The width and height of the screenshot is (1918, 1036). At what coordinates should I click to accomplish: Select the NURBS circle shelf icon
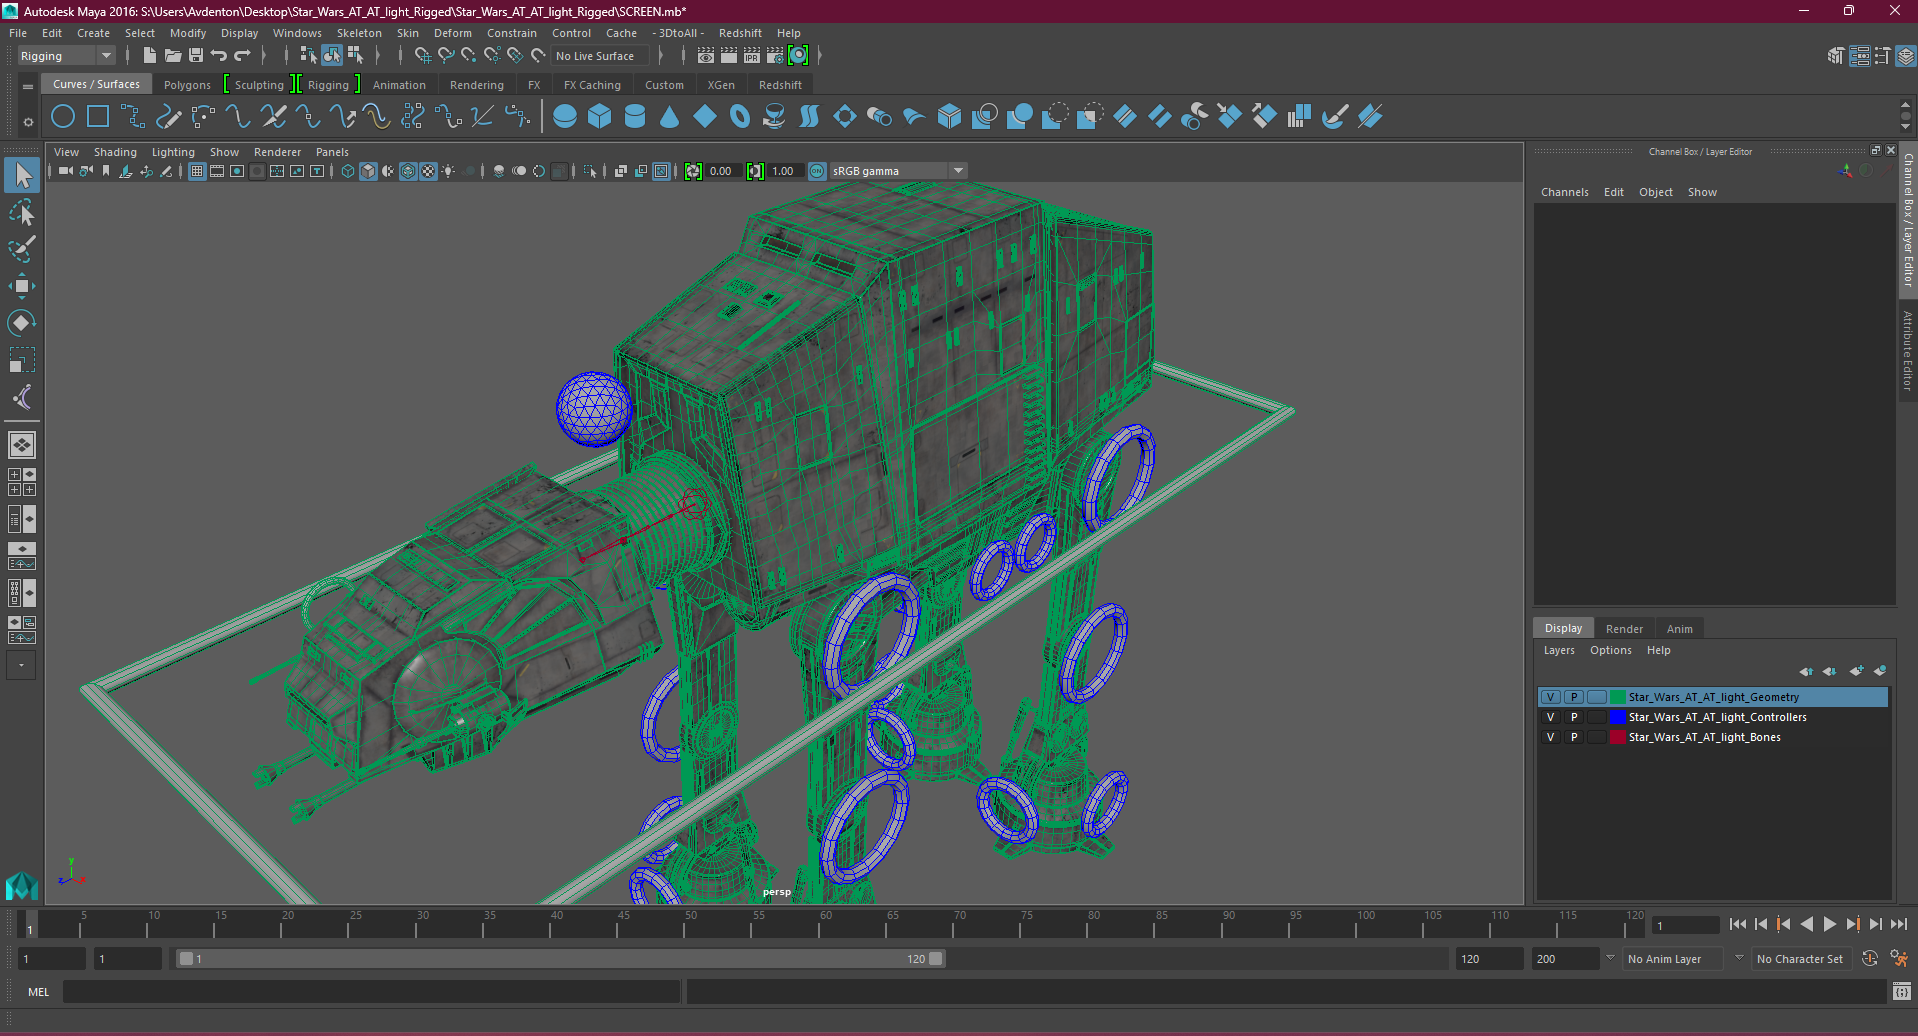point(63,117)
